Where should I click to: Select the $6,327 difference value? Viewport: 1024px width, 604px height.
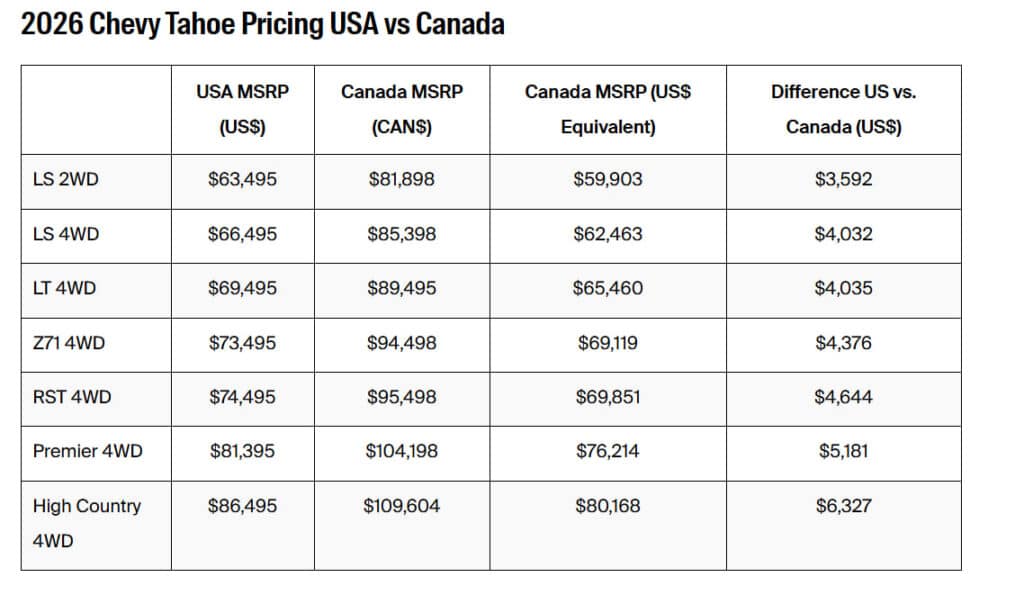(x=844, y=506)
